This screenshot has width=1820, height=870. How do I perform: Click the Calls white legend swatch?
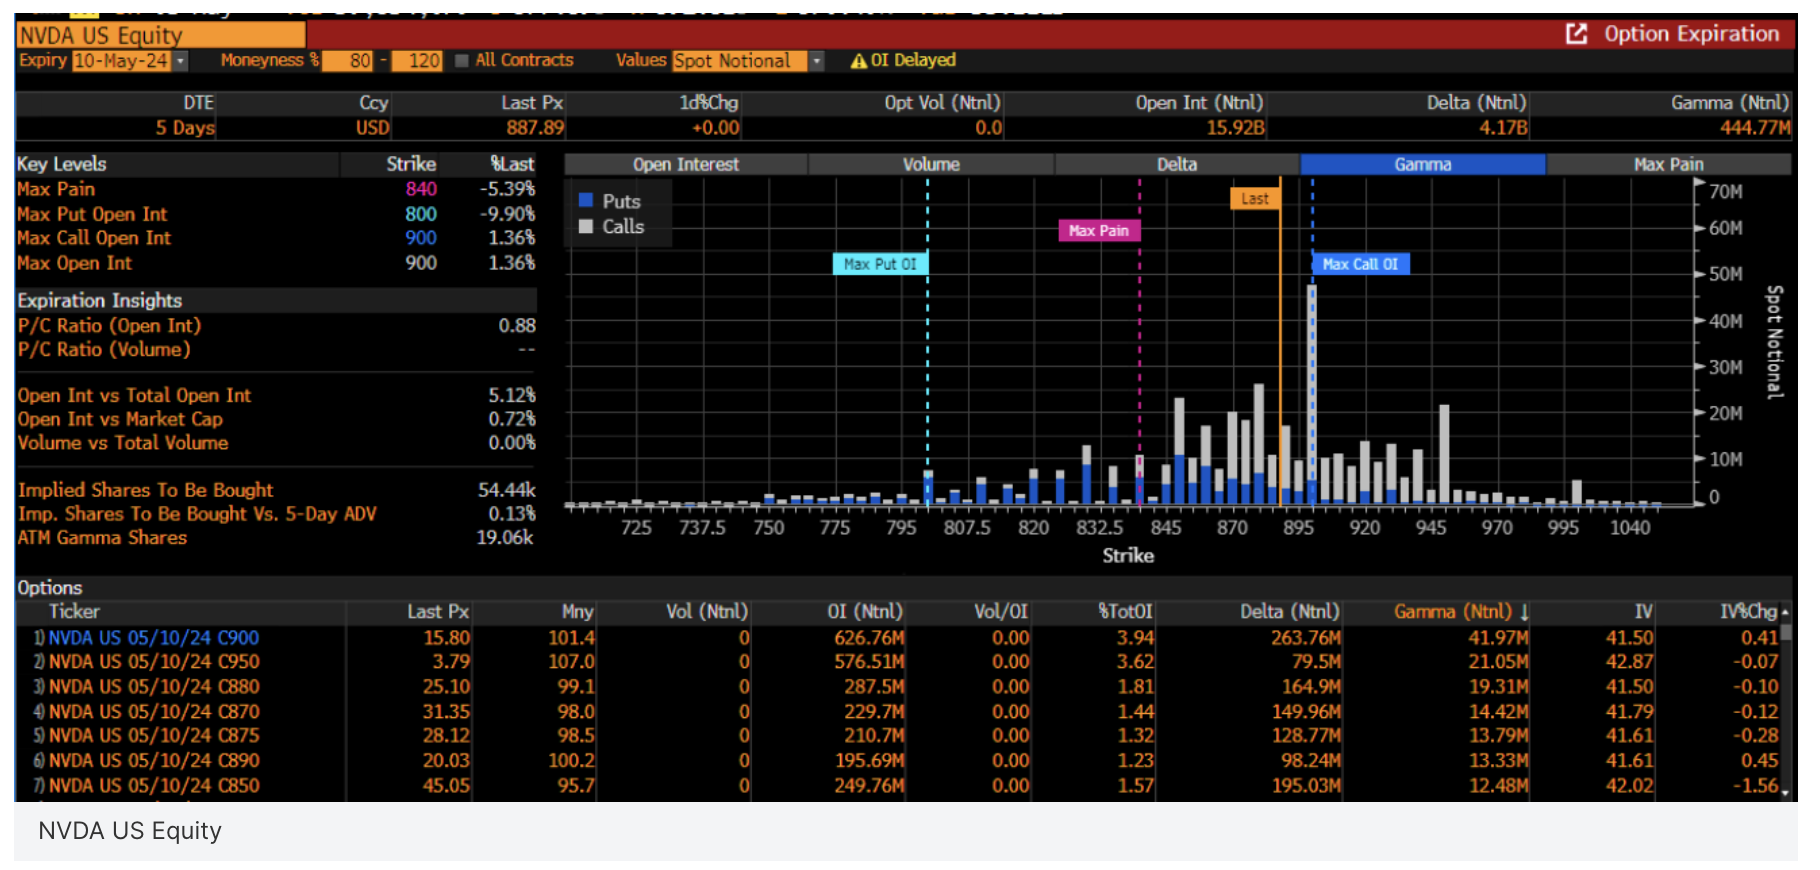click(x=586, y=226)
